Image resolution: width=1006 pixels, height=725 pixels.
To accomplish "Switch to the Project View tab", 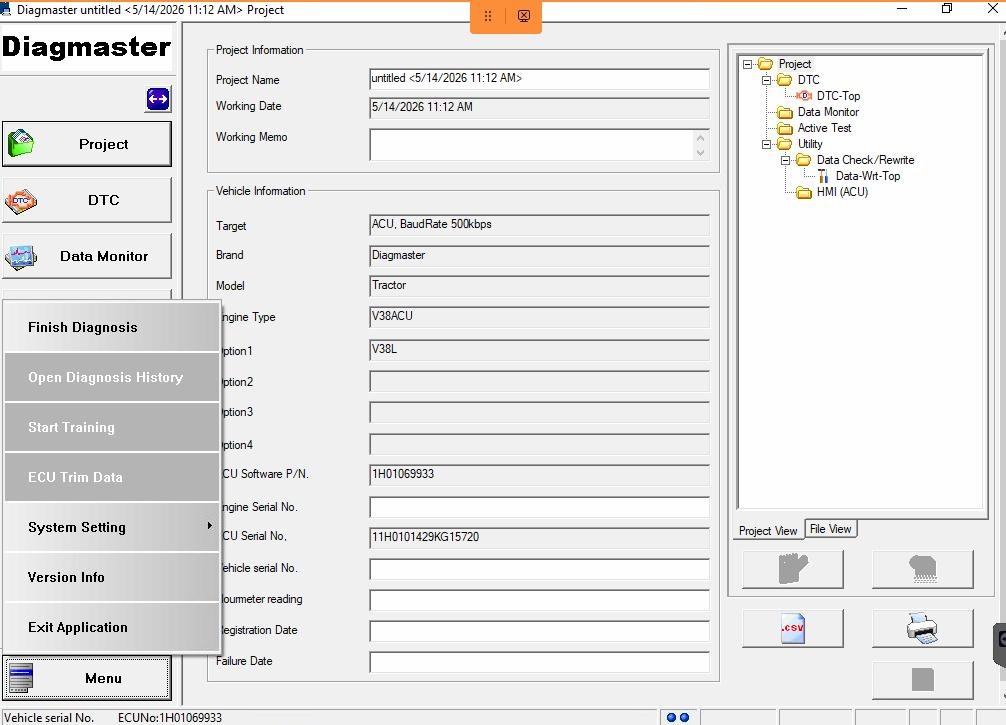I will (767, 531).
